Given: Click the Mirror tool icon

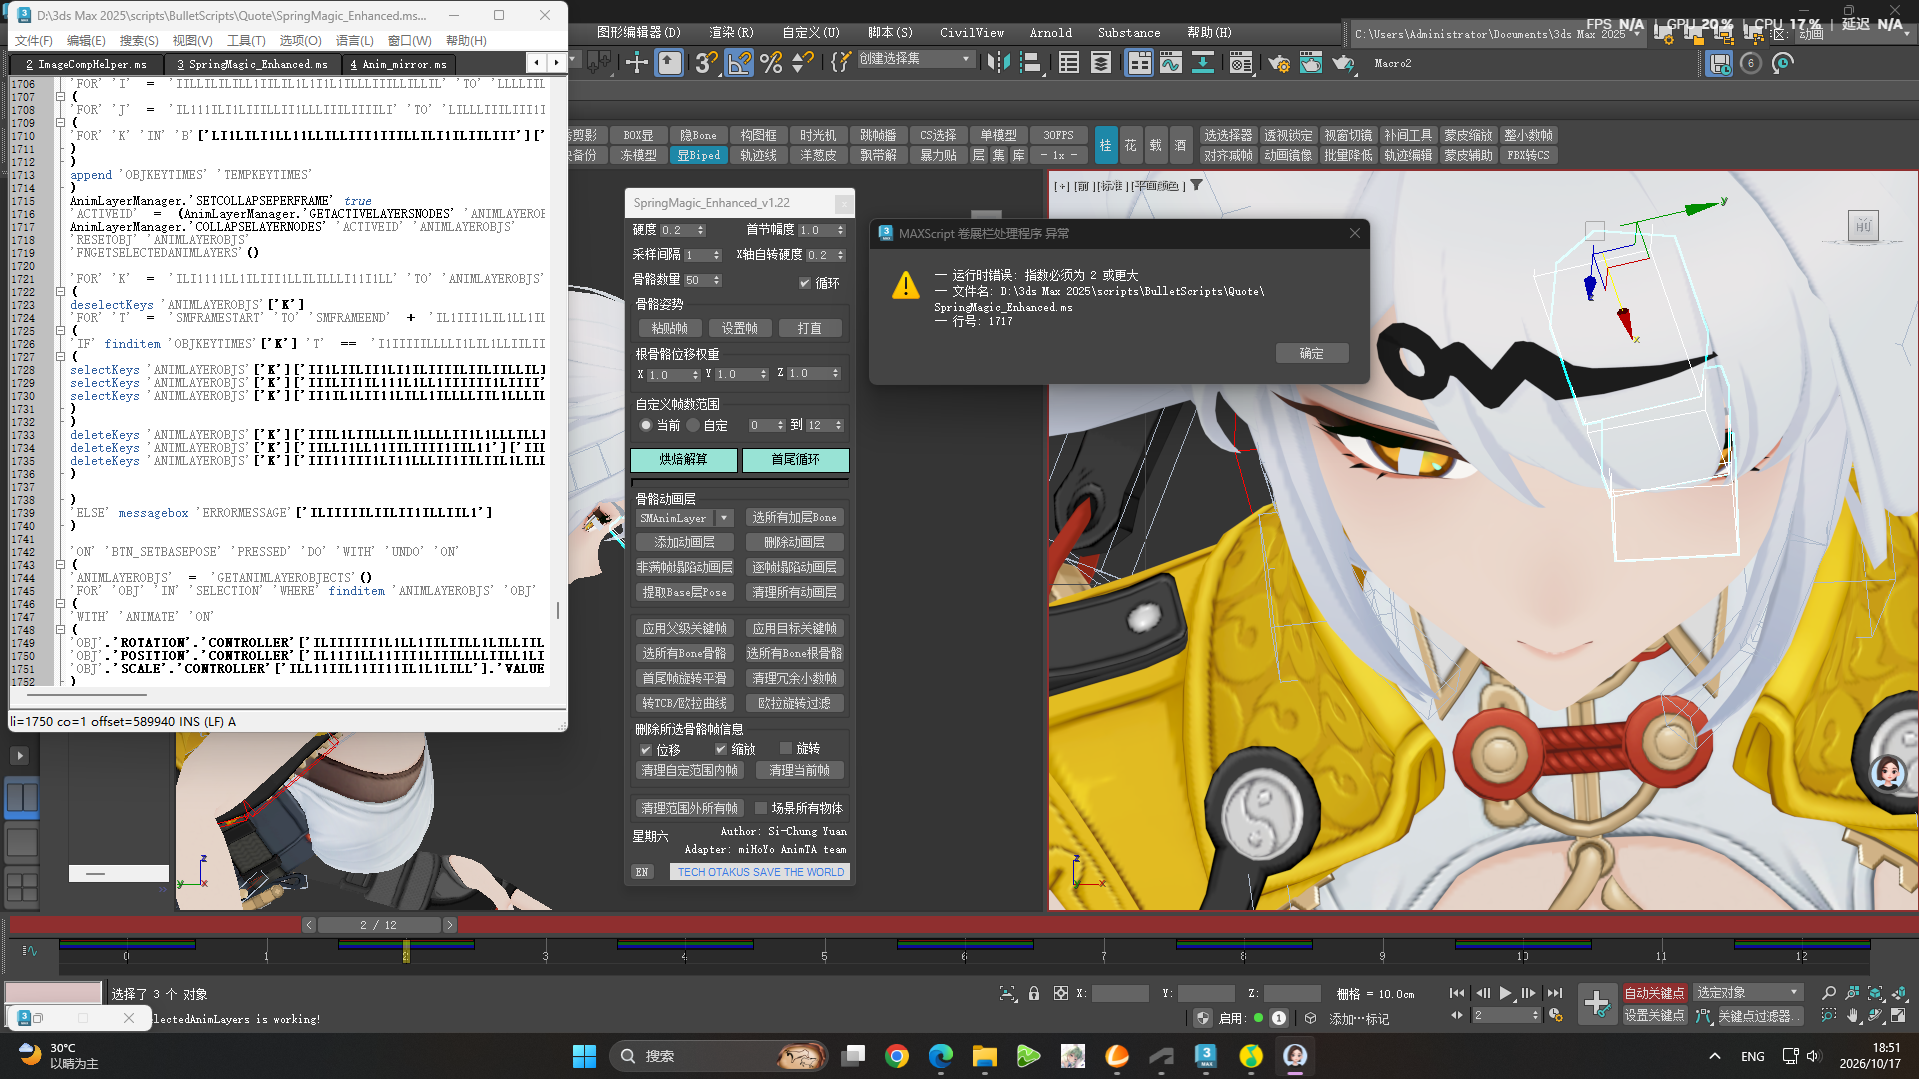Looking at the screenshot, I should tap(998, 63).
